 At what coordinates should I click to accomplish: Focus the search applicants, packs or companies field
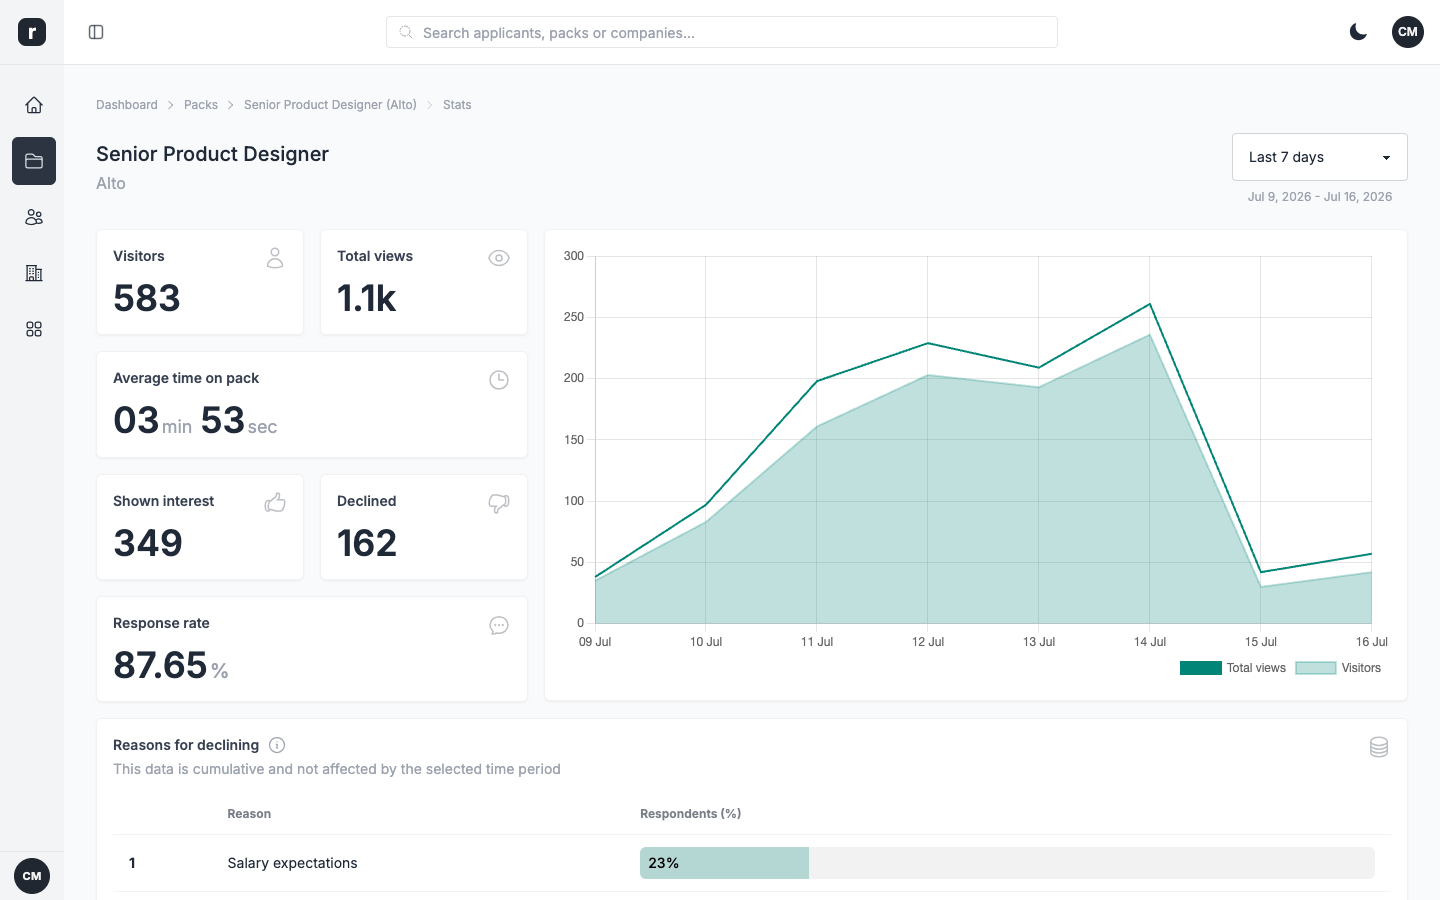click(x=722, y=32)
